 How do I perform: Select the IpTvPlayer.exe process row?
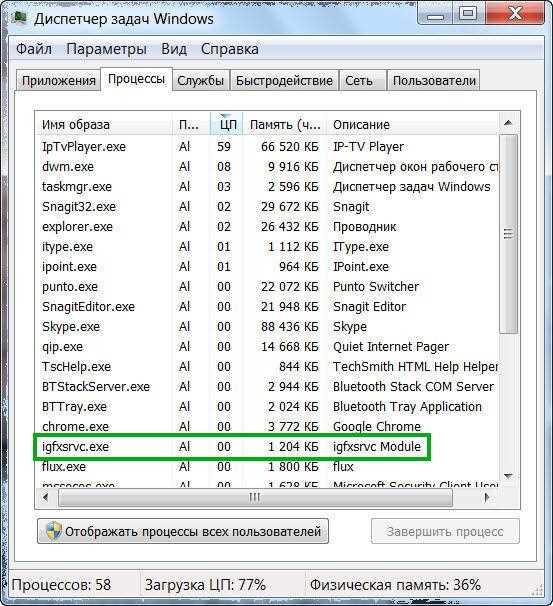tap(267, 147)
